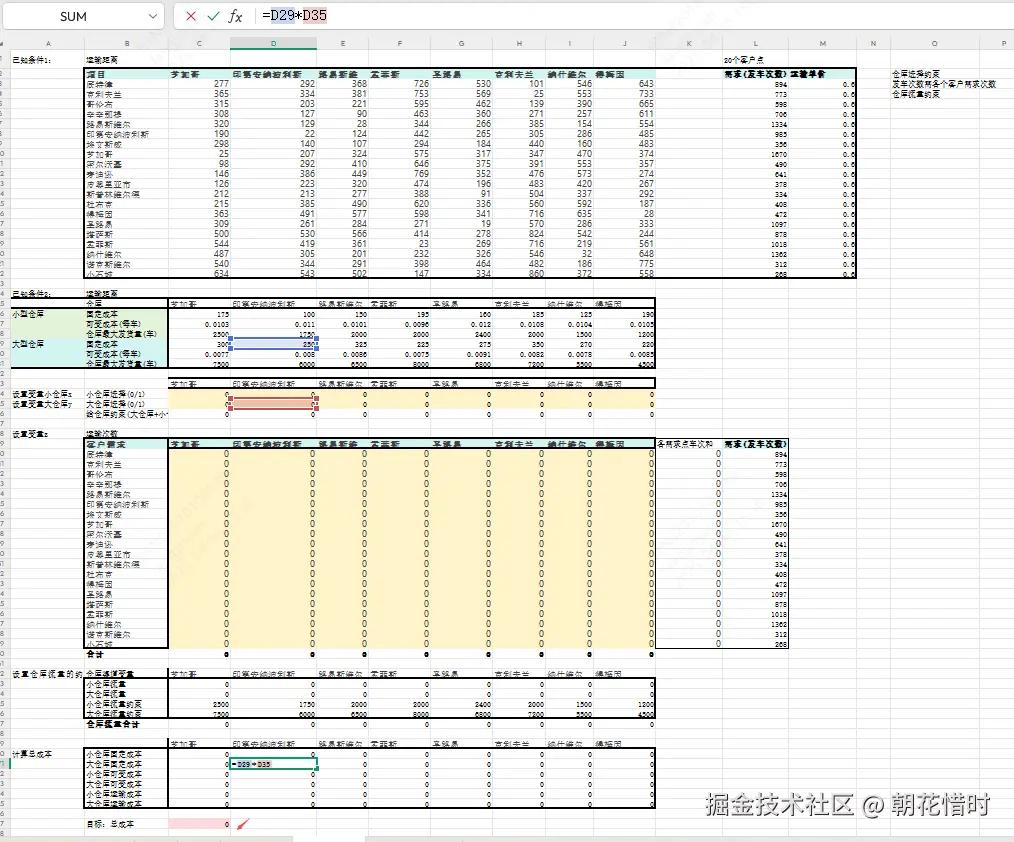The height and width of the screenshot is (842, 1014).
Task: Click the active cell editing =D29*D35
Action: click(x=274, y=764)
